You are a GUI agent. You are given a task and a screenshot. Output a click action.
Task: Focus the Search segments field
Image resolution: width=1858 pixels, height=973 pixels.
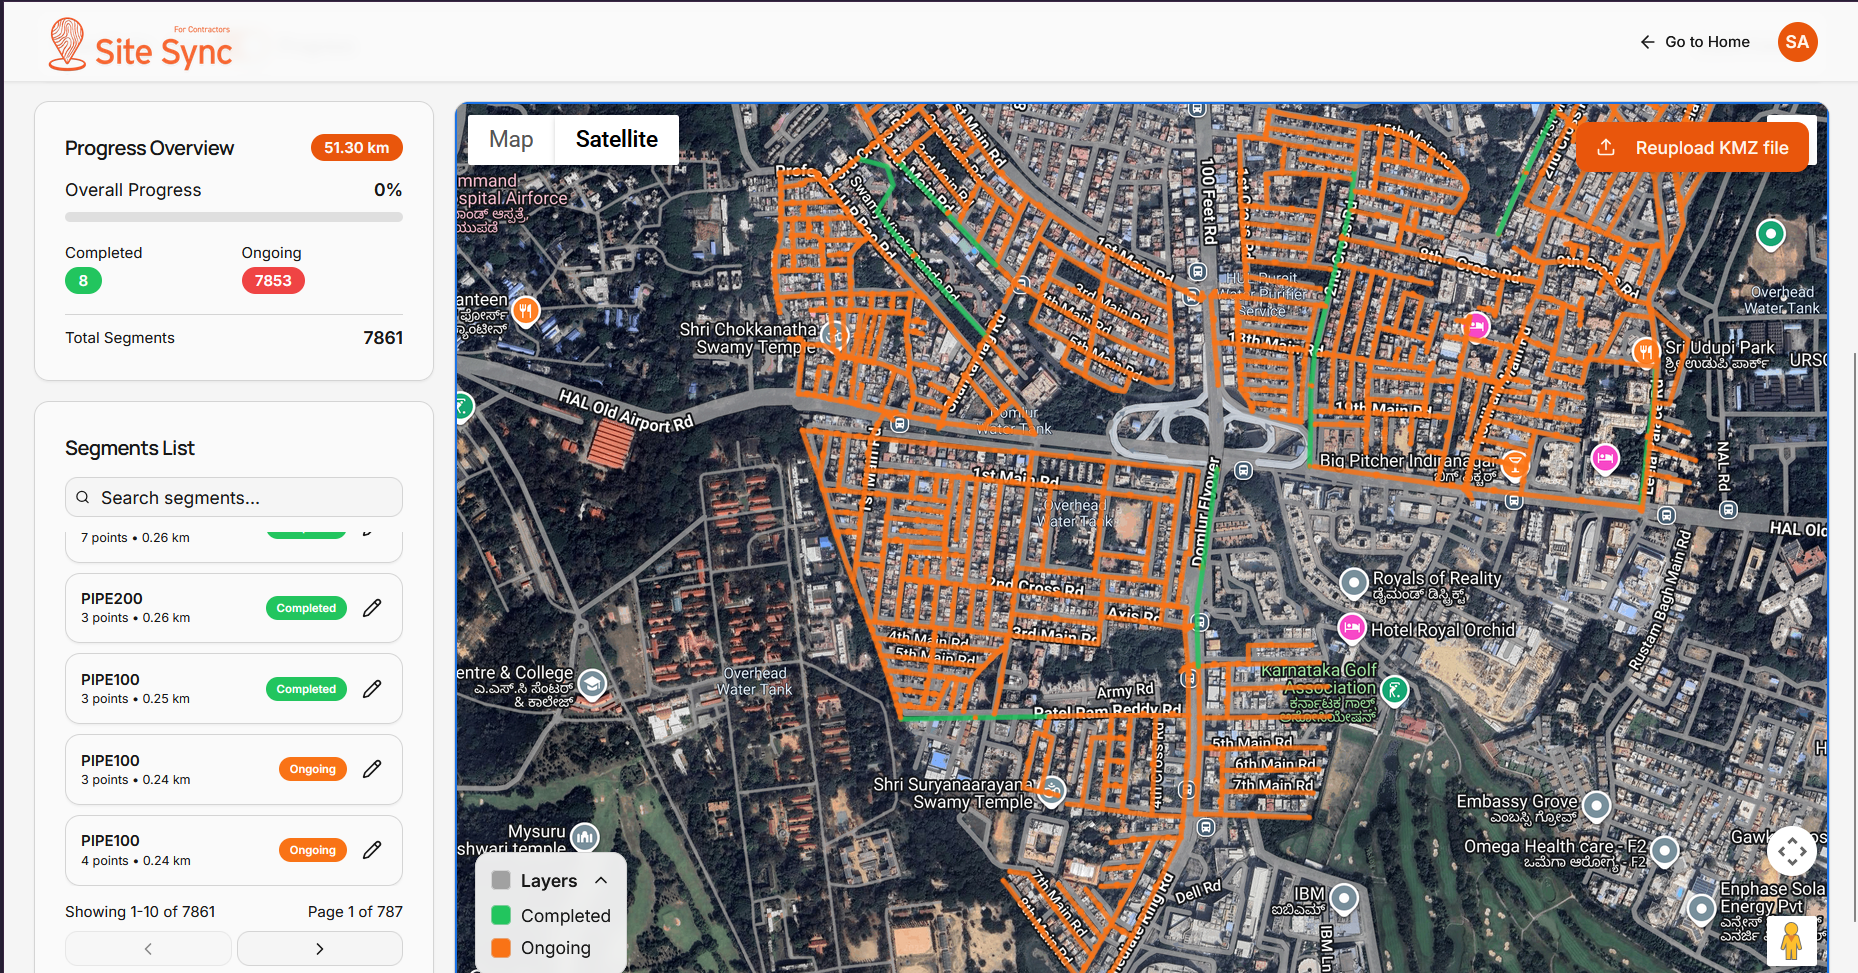(234, 497)
